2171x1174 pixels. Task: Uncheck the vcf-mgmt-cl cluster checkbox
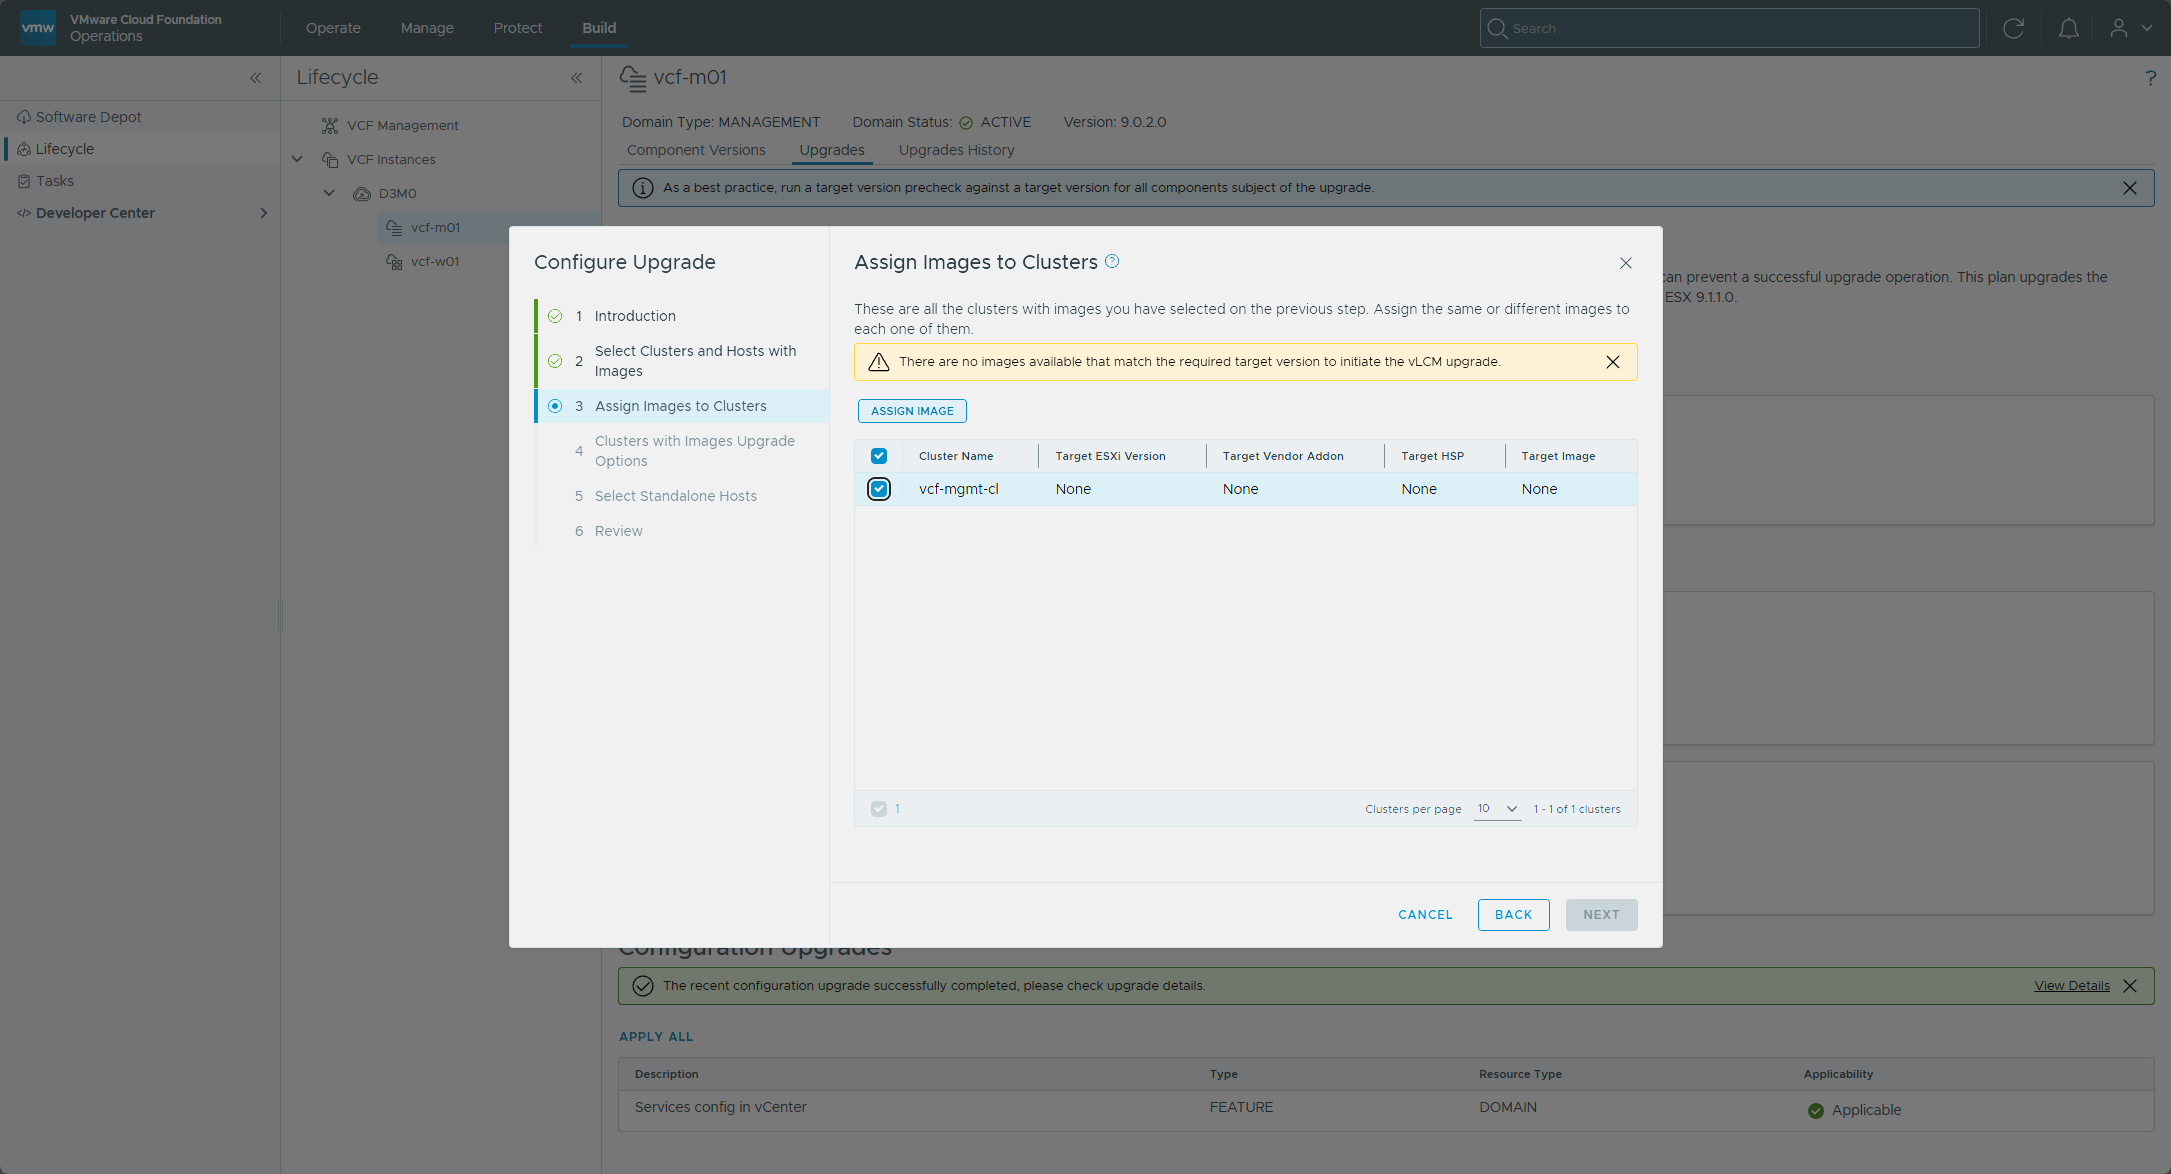pyautogui.click(x=879, y=489)
